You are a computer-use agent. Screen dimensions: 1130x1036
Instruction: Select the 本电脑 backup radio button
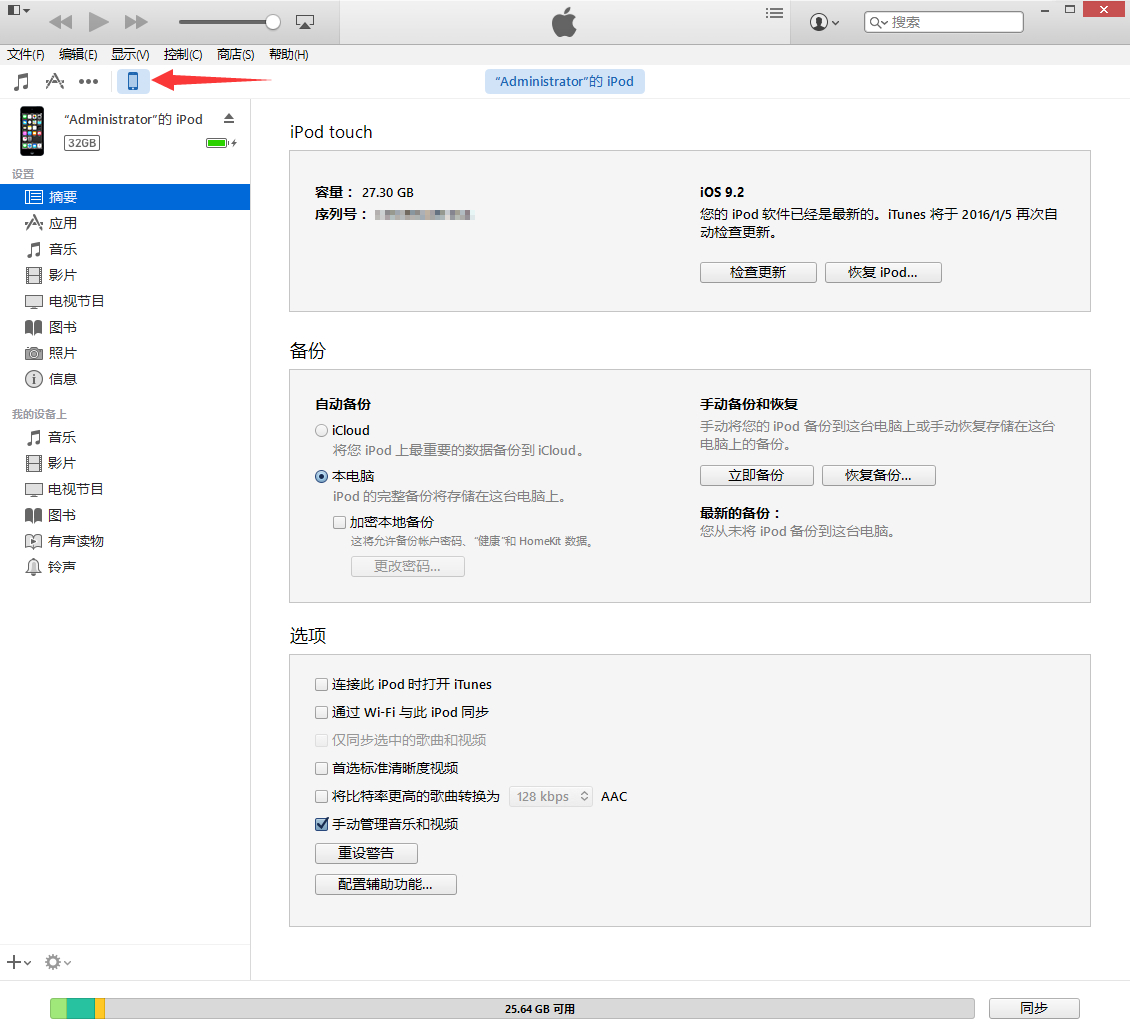click(x=321, y=476)
